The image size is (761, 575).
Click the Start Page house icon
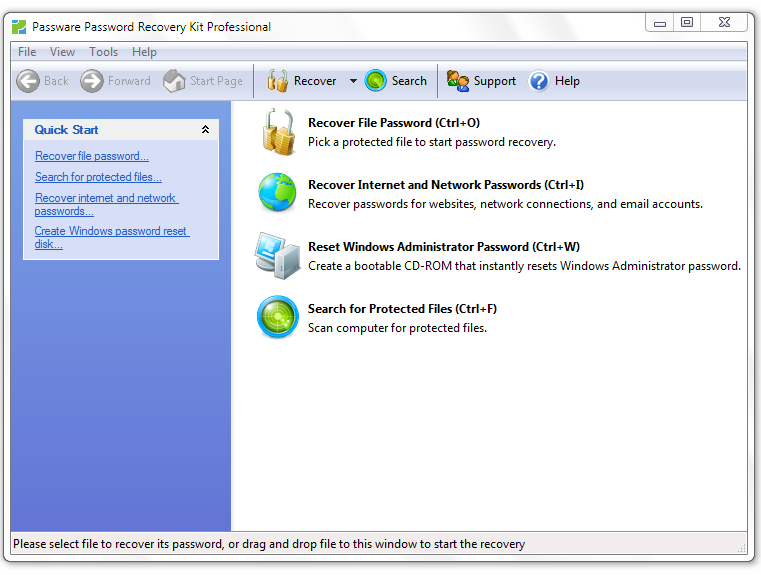click(174, 81)
